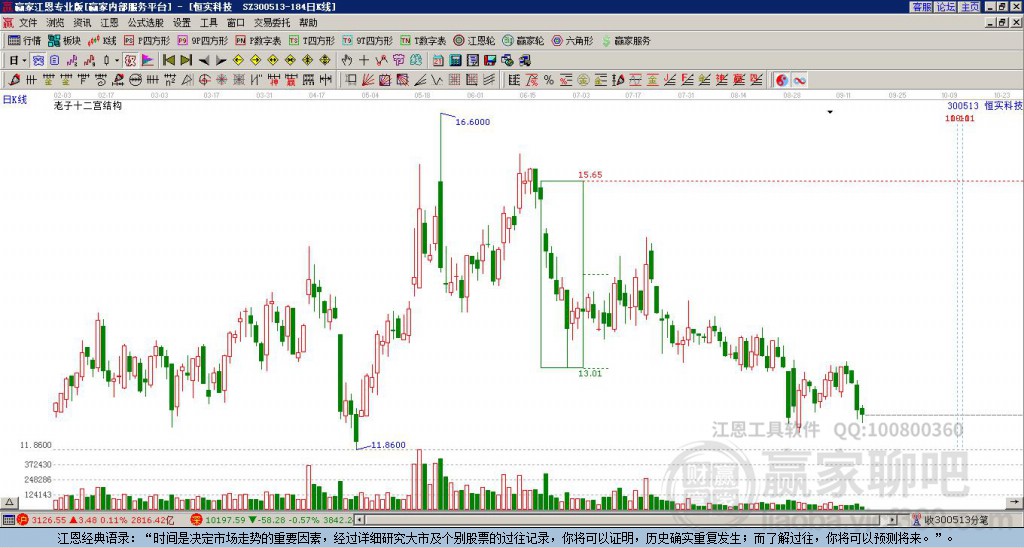This screenshot has width=1024, height=548.
Task: Select the circle target drawing tool
Action: 204,80
